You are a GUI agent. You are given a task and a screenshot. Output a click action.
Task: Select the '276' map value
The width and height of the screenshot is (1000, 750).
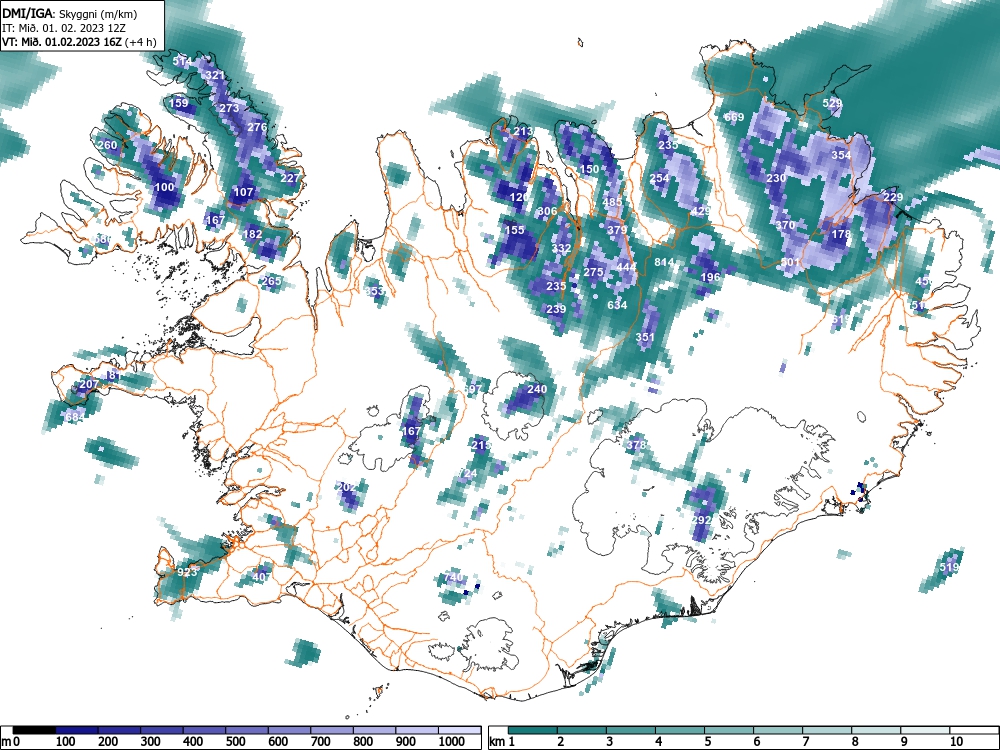pos(257,127)
